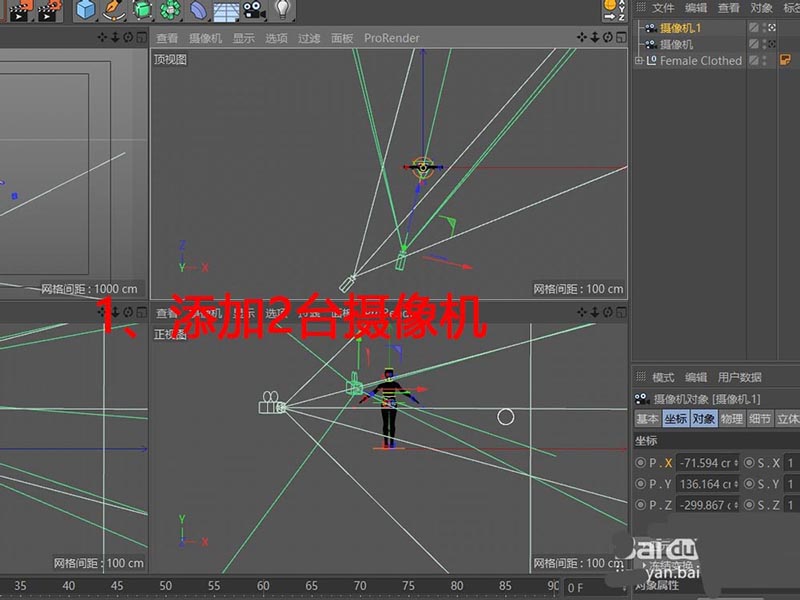Viewport: 800px width, 600px height.
Task: Click the Camera creation icon in top toolbar
Action: (252, 11)
